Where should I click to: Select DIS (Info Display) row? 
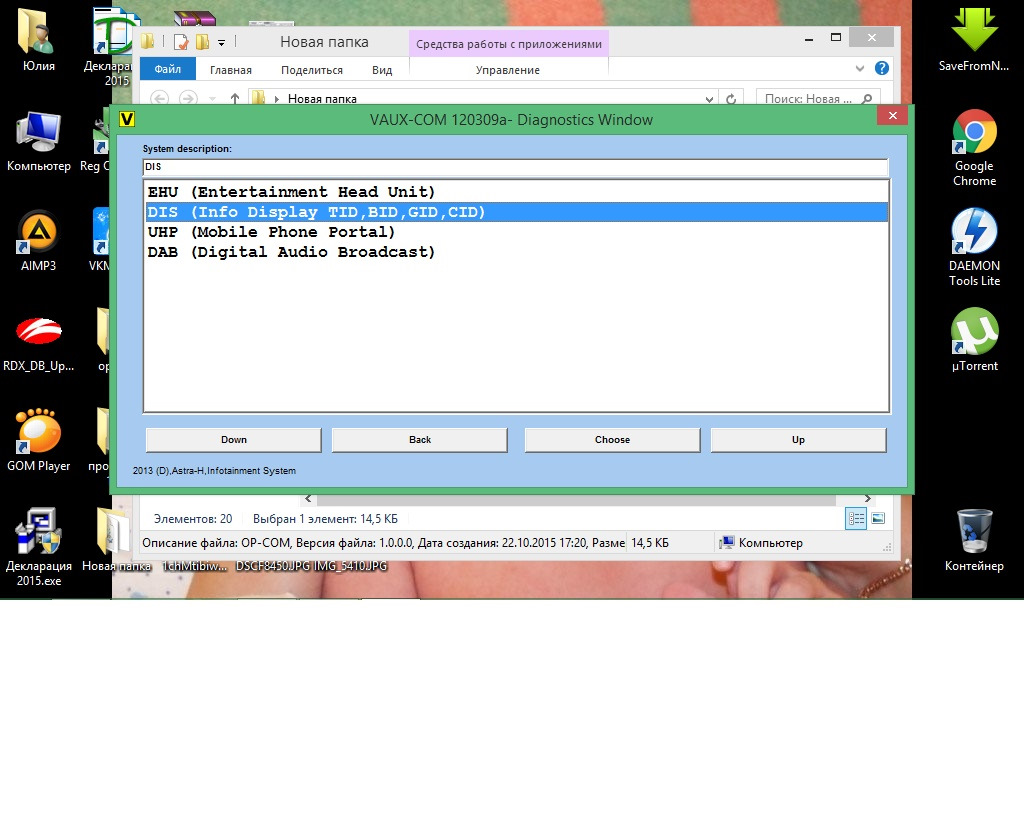pos(516,212)
